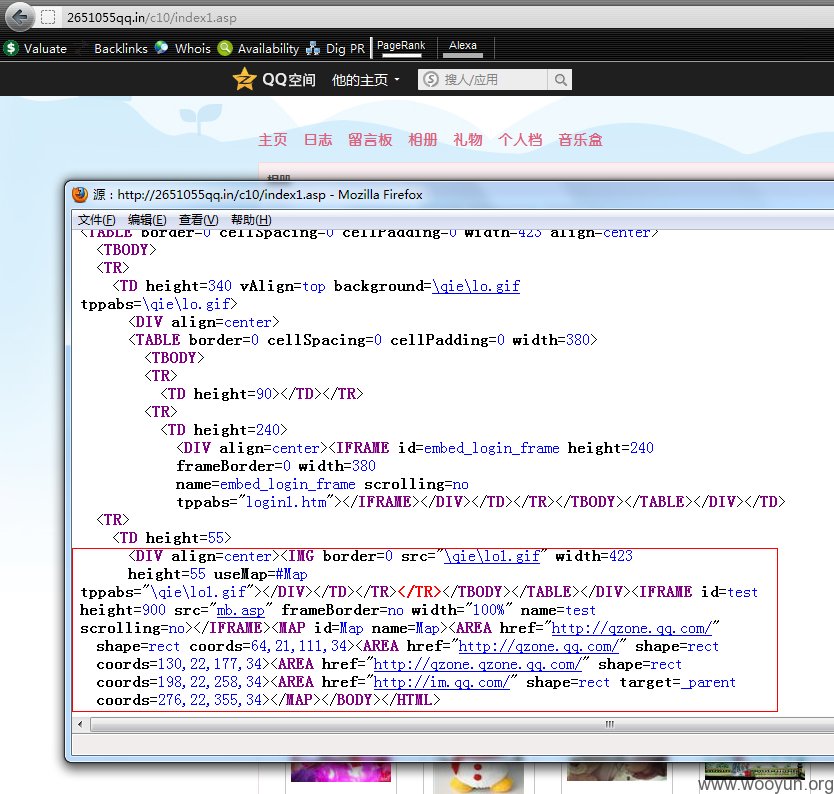Screen dimensions: 834x794
Task: Open the 主页 tab
Action: pos(273,140)
